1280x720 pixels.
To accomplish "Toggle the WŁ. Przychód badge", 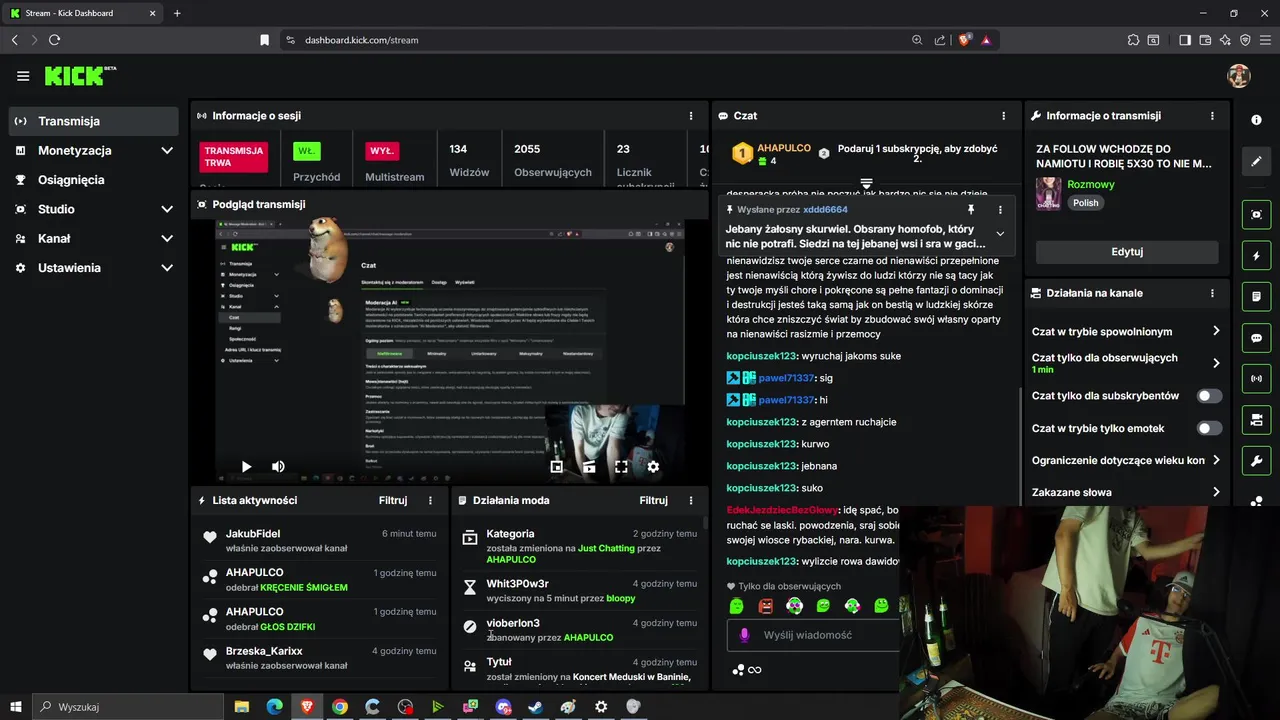I will [306, 152].
